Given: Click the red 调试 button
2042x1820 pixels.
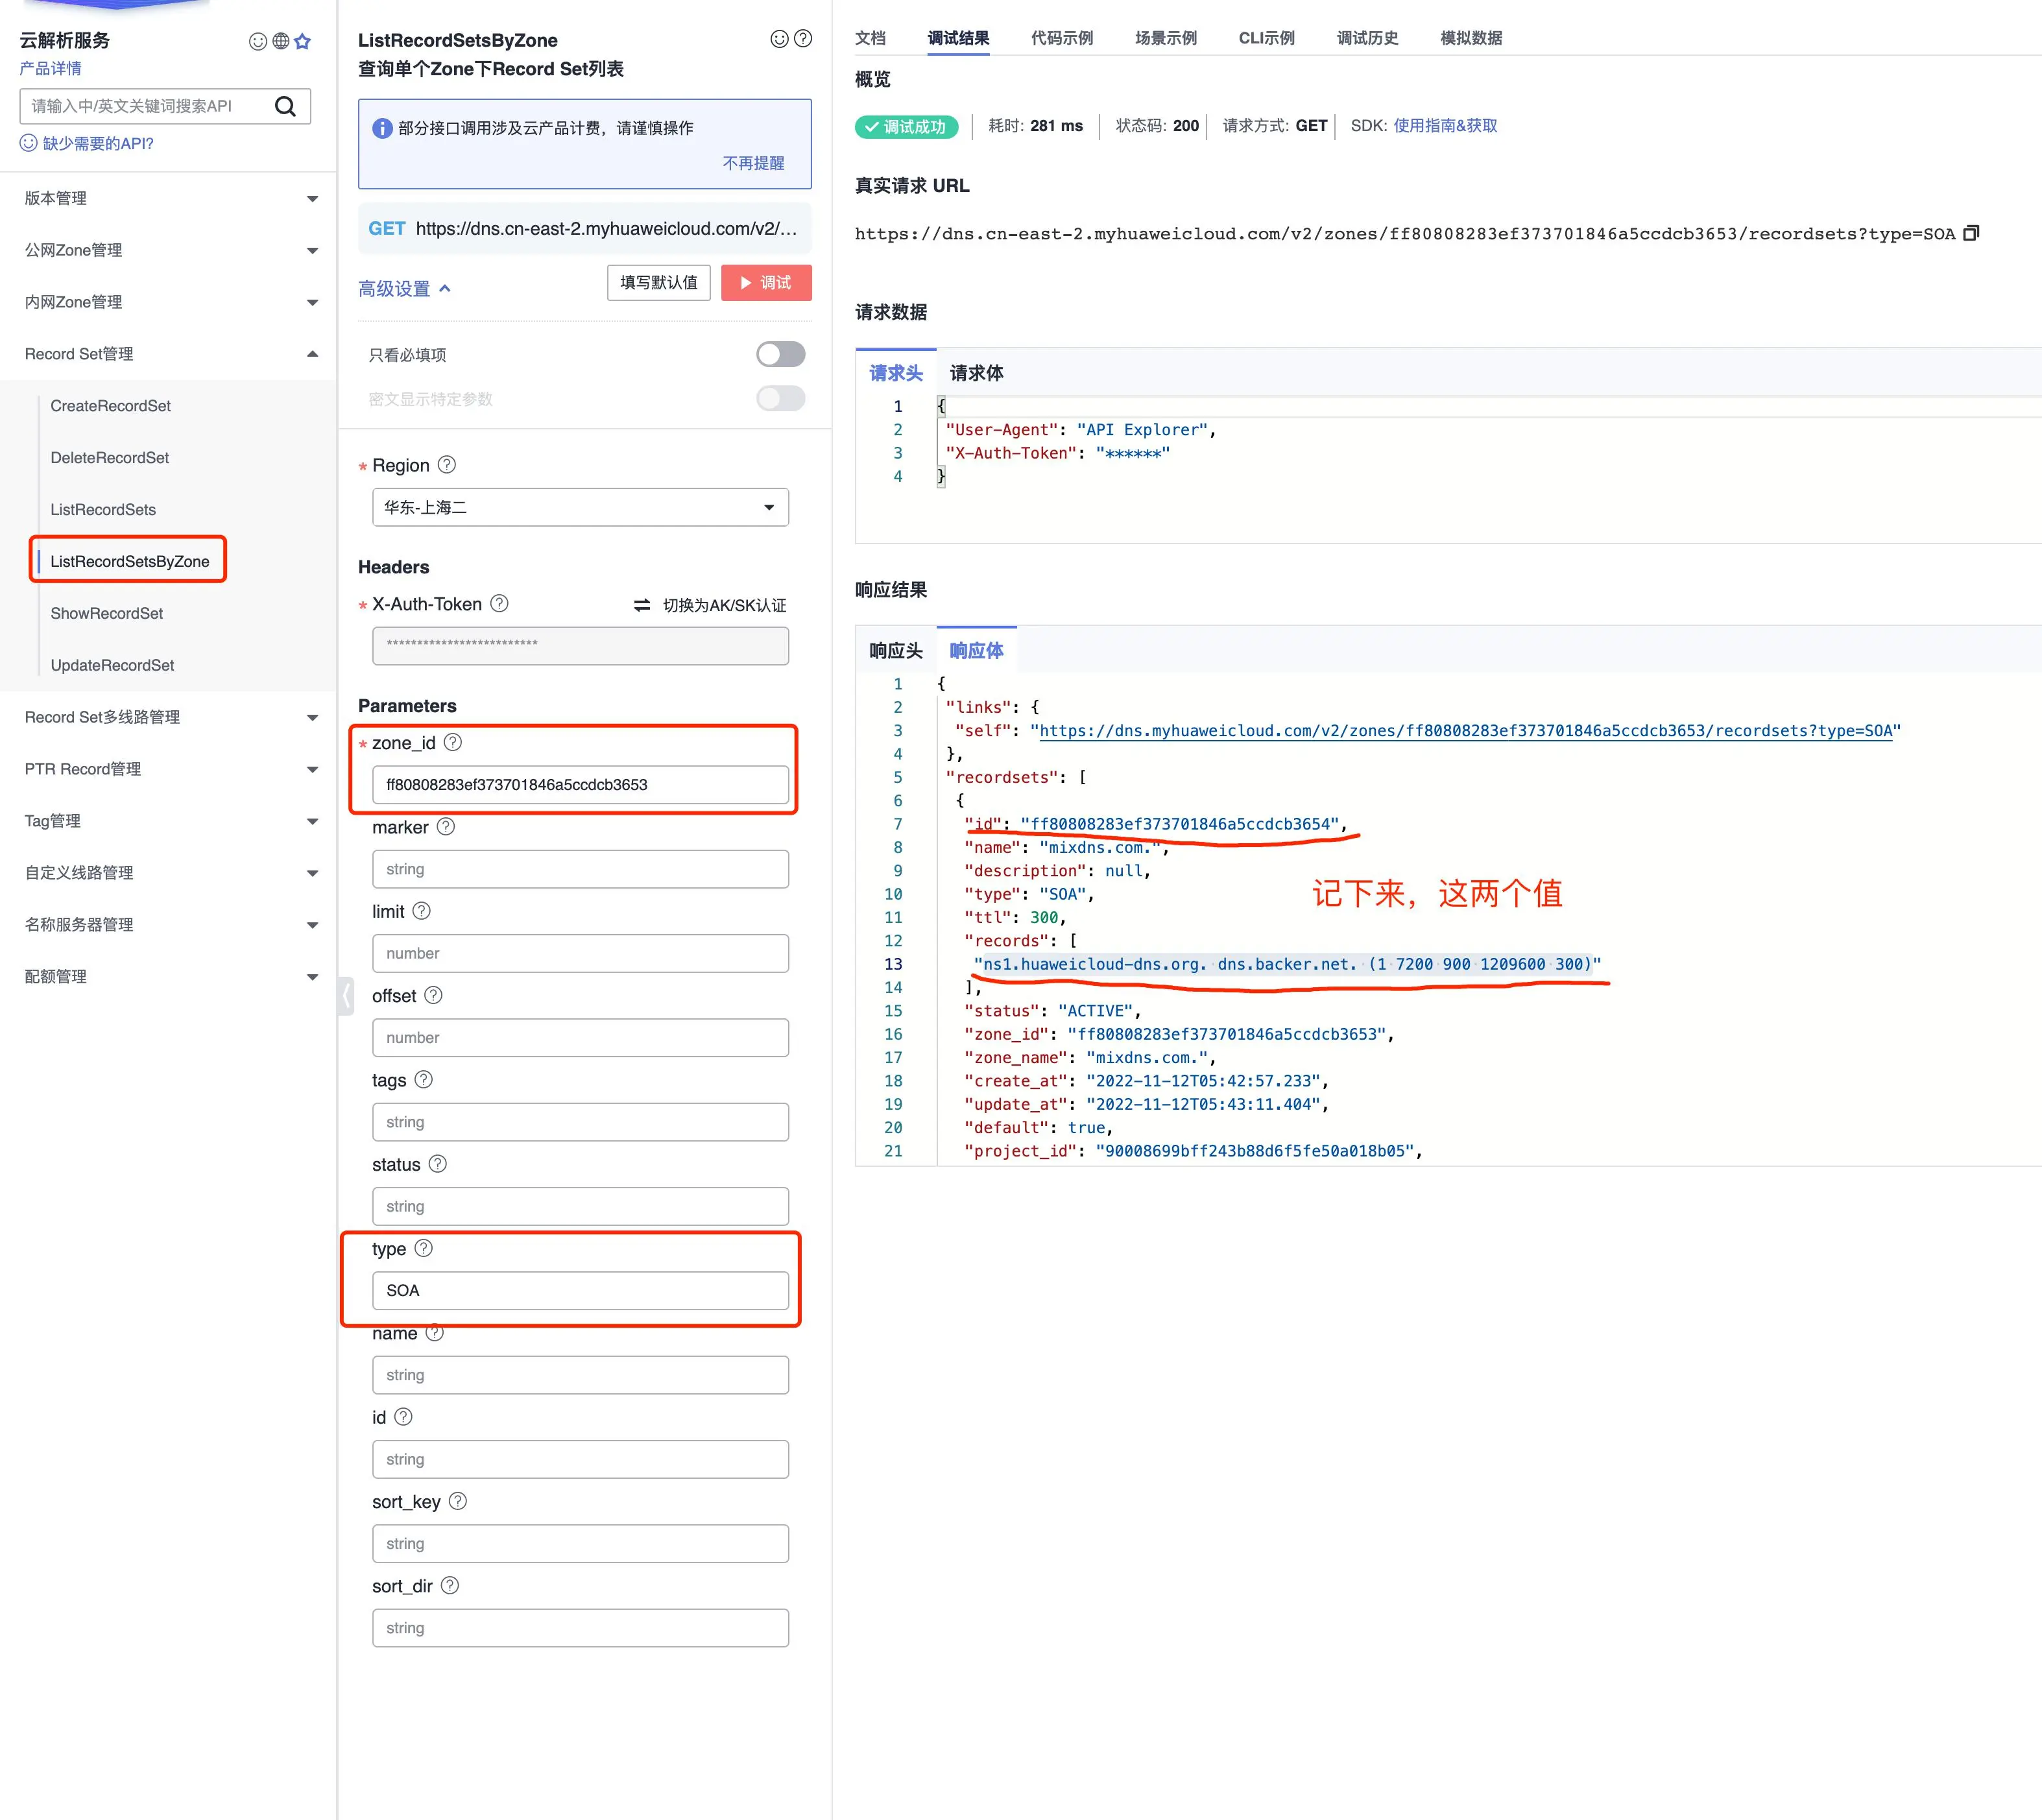Looking at the screenshot, I should (766, 282).
